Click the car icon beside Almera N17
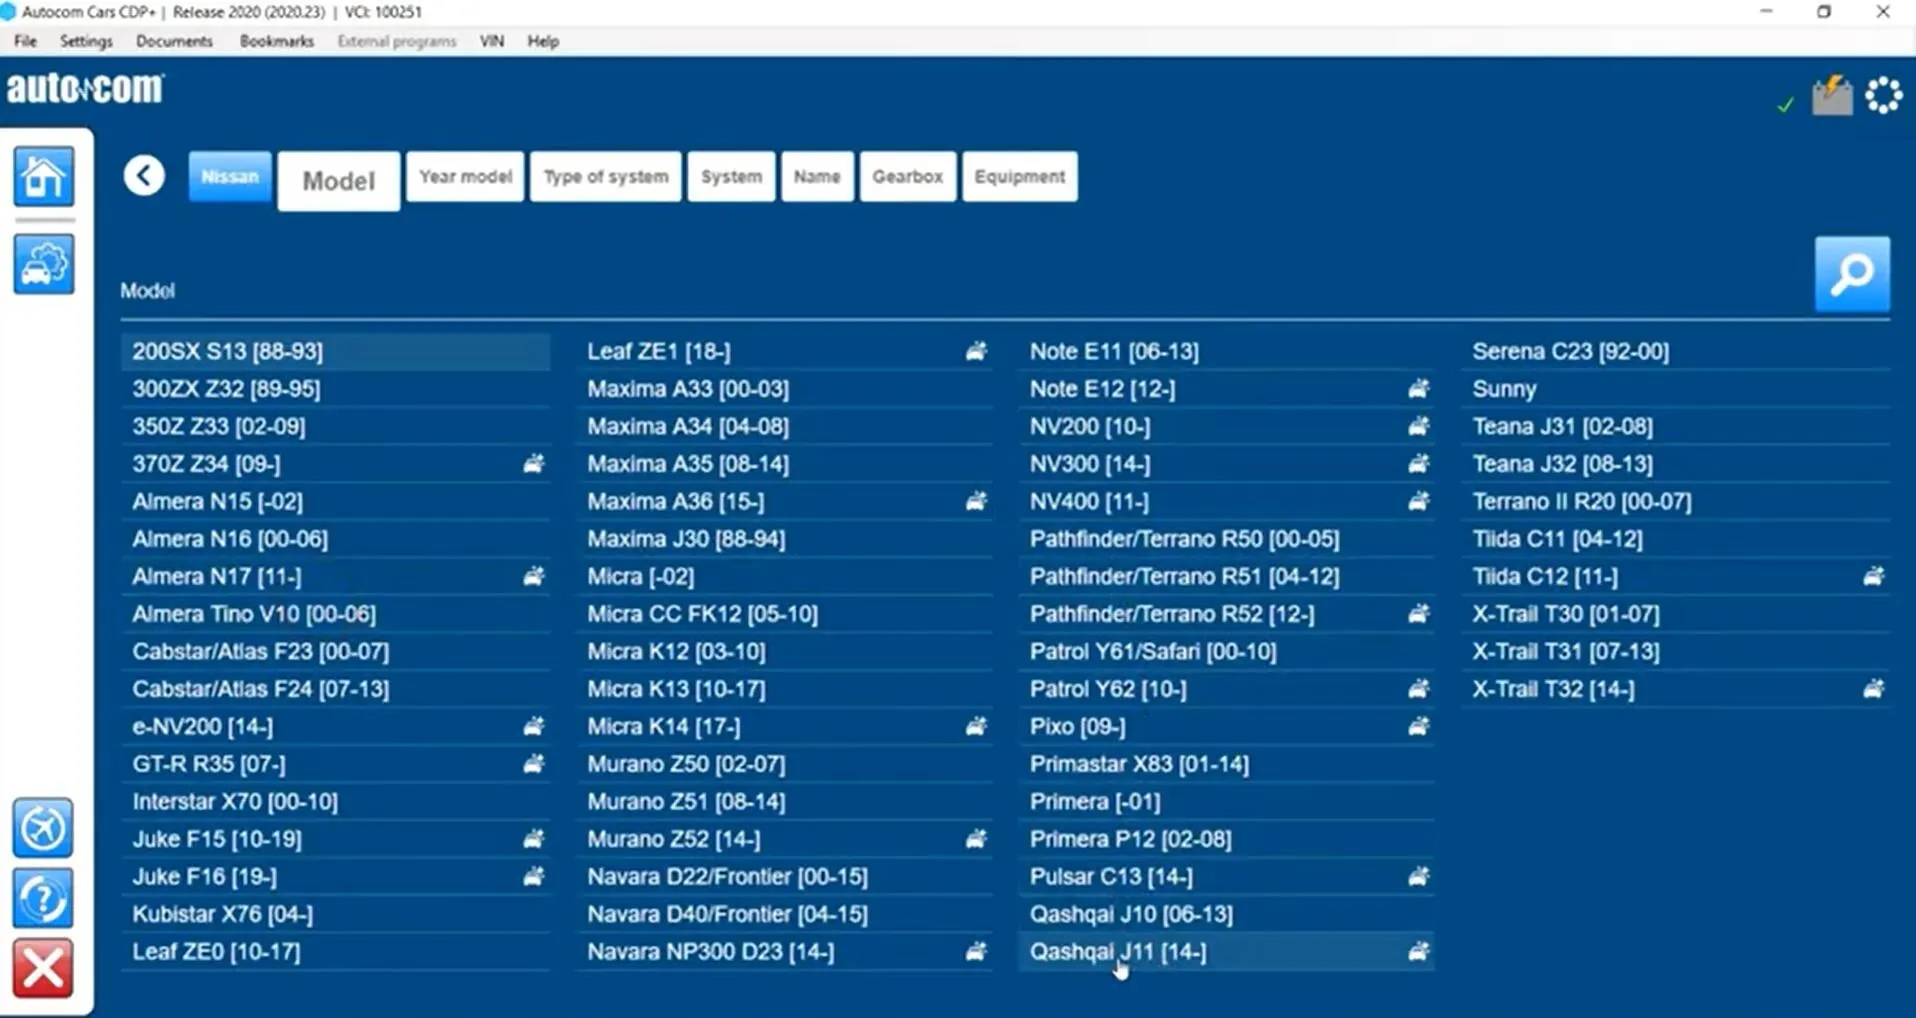The image size is (1916, 1018). click(x=534, y=576)
